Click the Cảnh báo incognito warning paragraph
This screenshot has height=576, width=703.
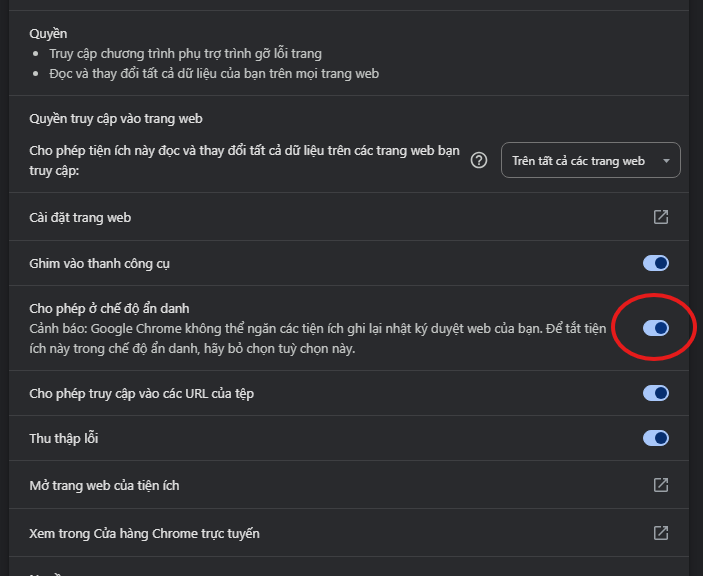coord(317,338)
